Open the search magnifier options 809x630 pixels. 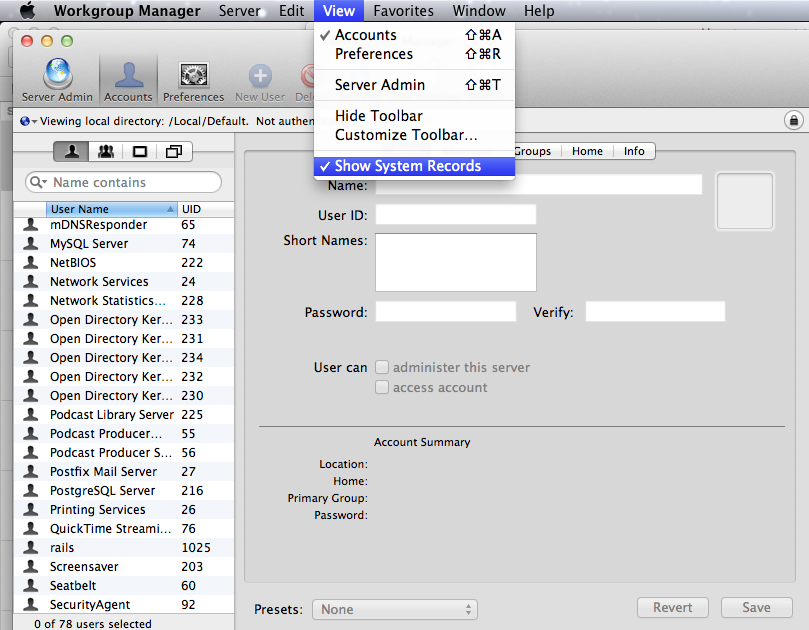[39, 182]
